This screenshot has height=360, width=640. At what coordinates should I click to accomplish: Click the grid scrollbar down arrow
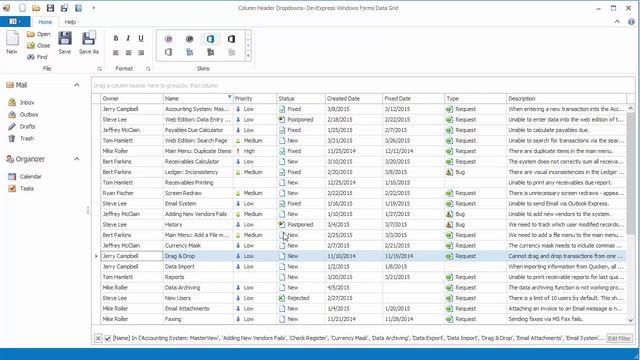point(631,320)
